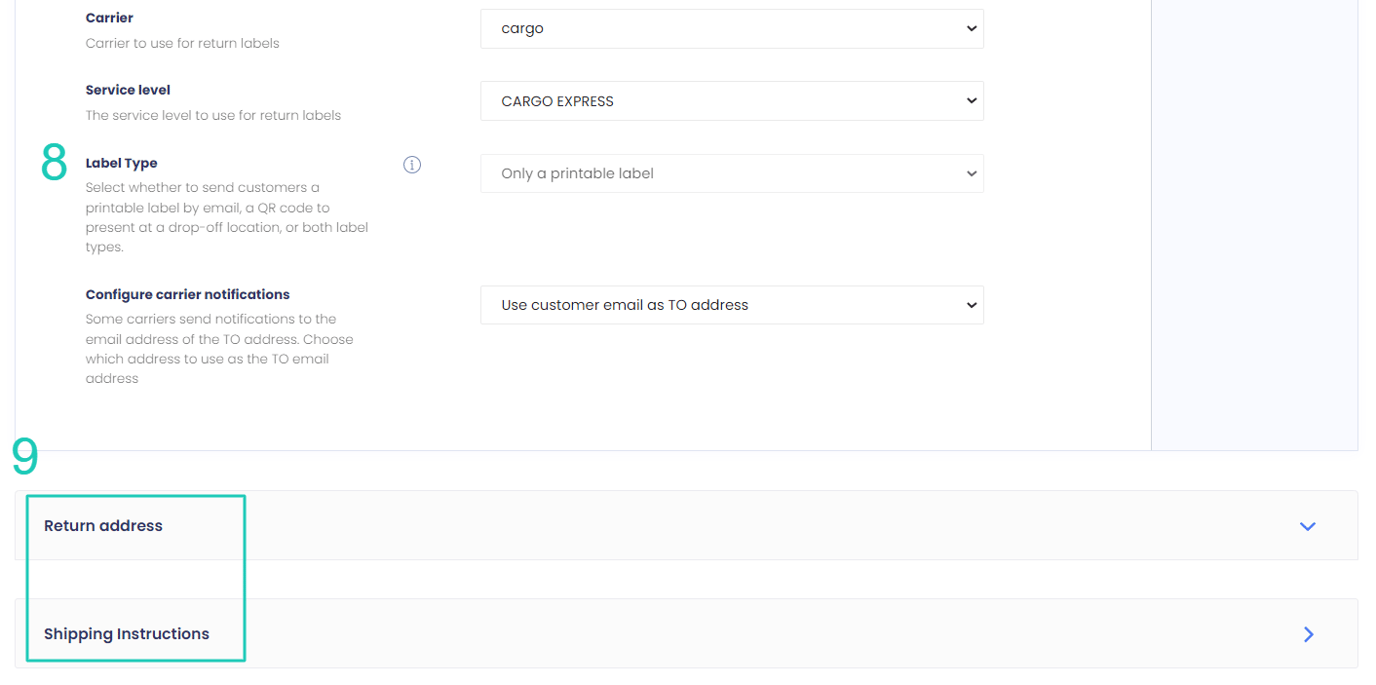
Task: Click the Service level field label
Action: point(128,90)
